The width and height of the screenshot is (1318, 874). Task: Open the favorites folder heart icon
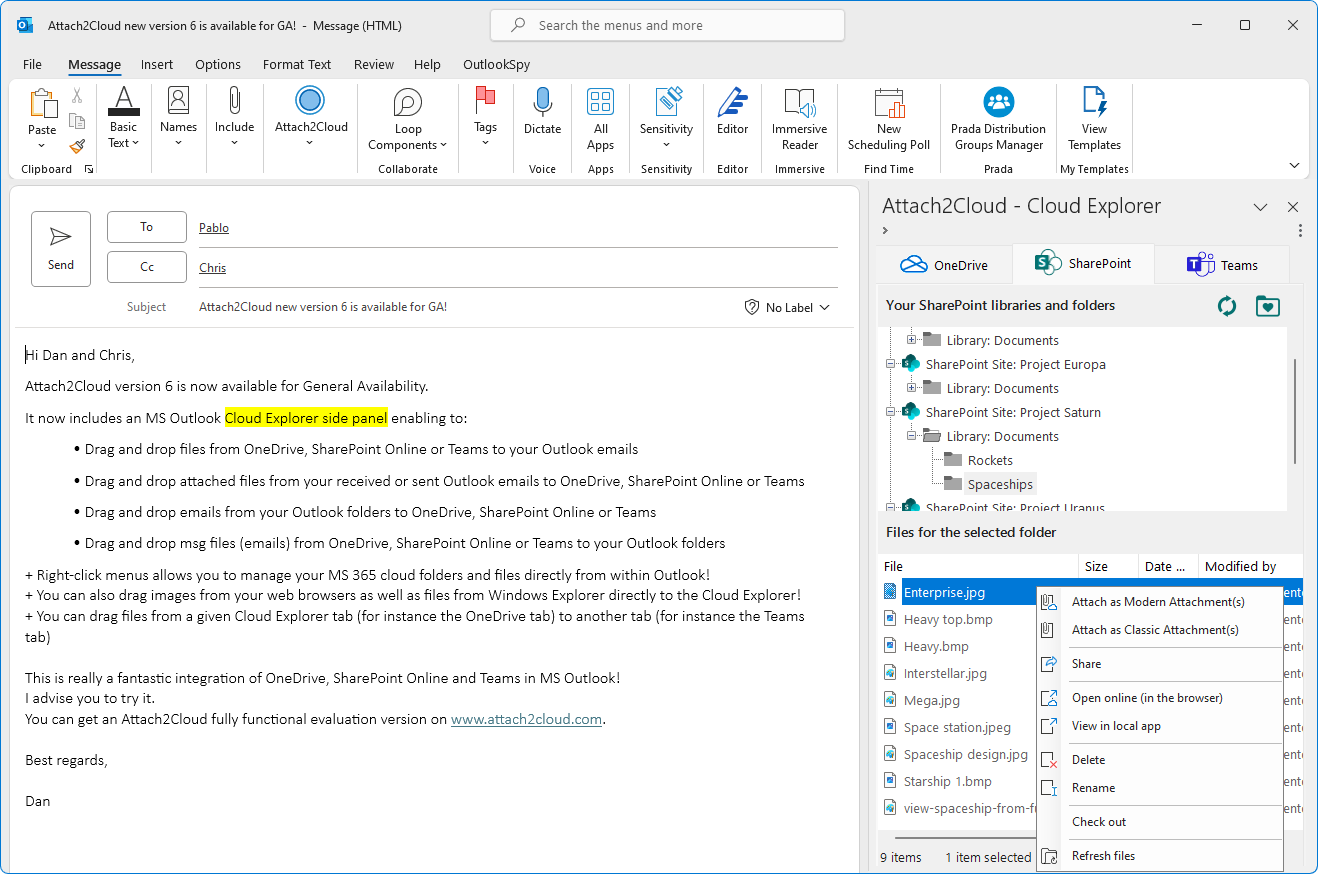(1267, 306)
